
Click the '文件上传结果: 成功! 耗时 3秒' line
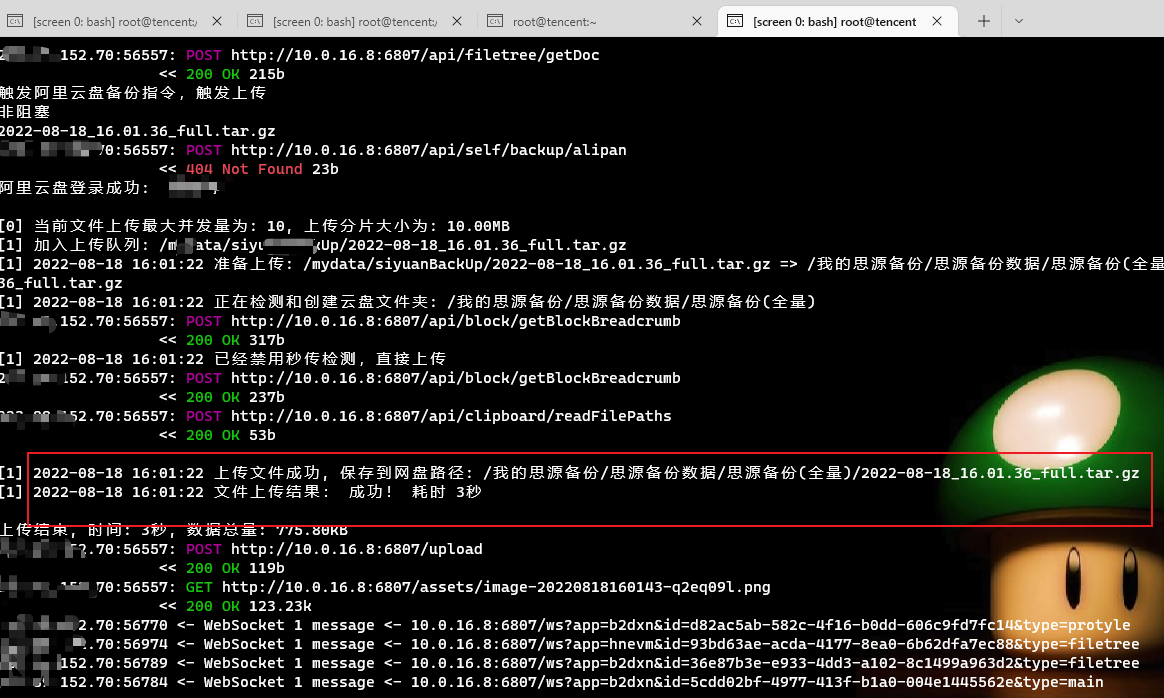coord(241,492)
